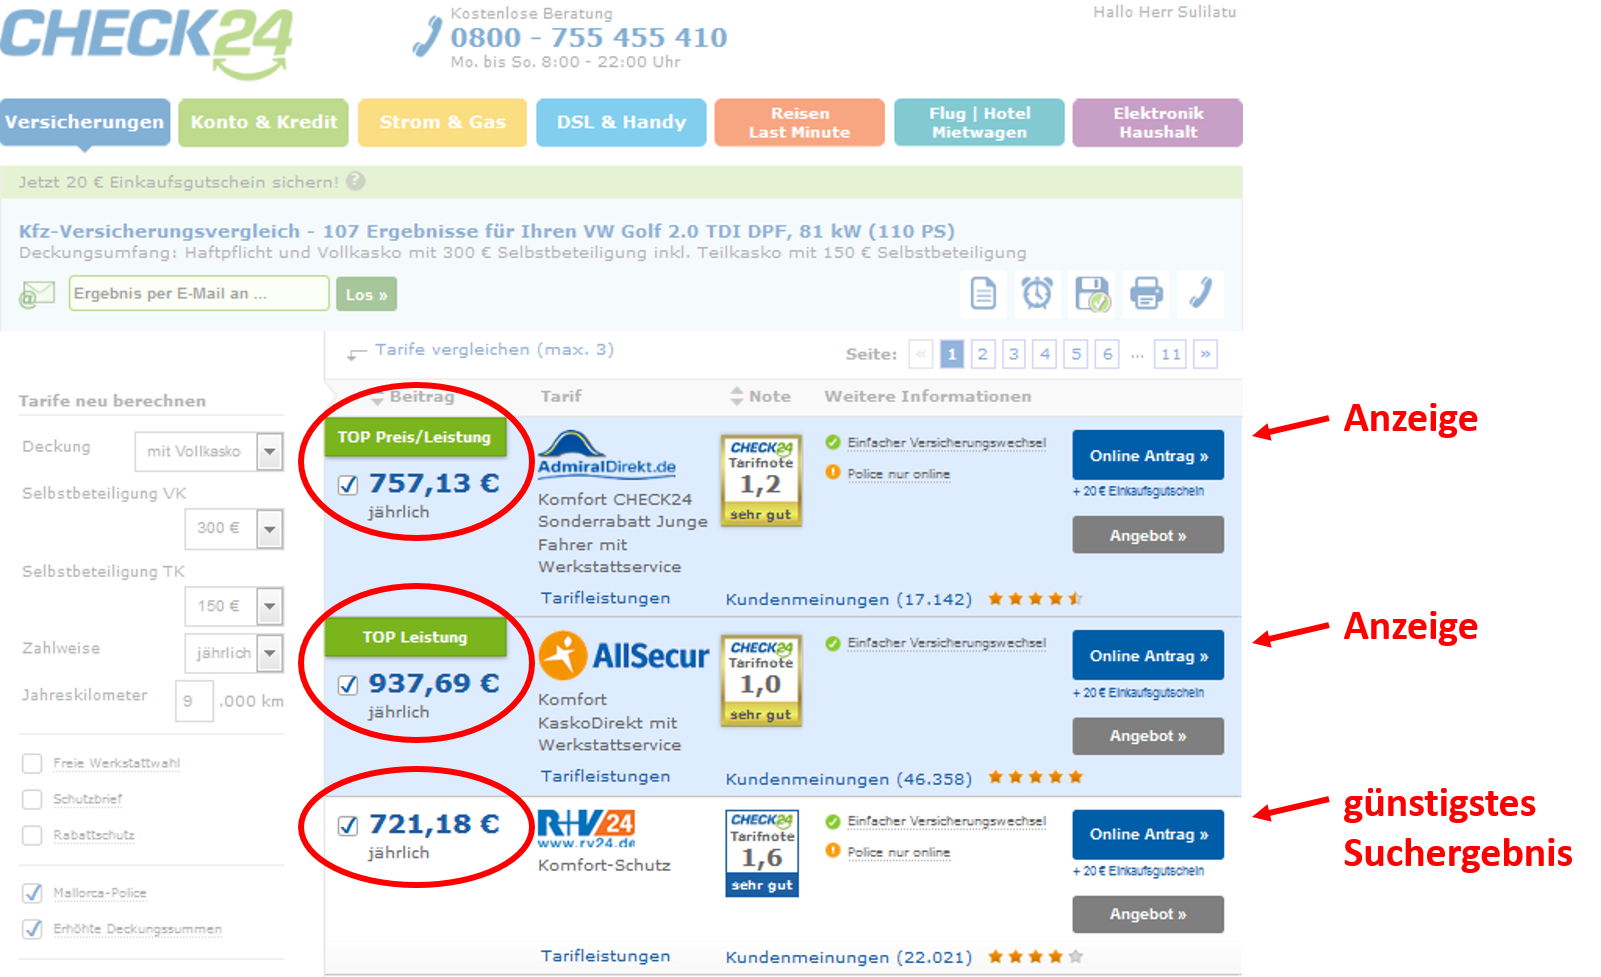Click the printer icon
Viewport: 1601px width, 977px height.
1146,294
